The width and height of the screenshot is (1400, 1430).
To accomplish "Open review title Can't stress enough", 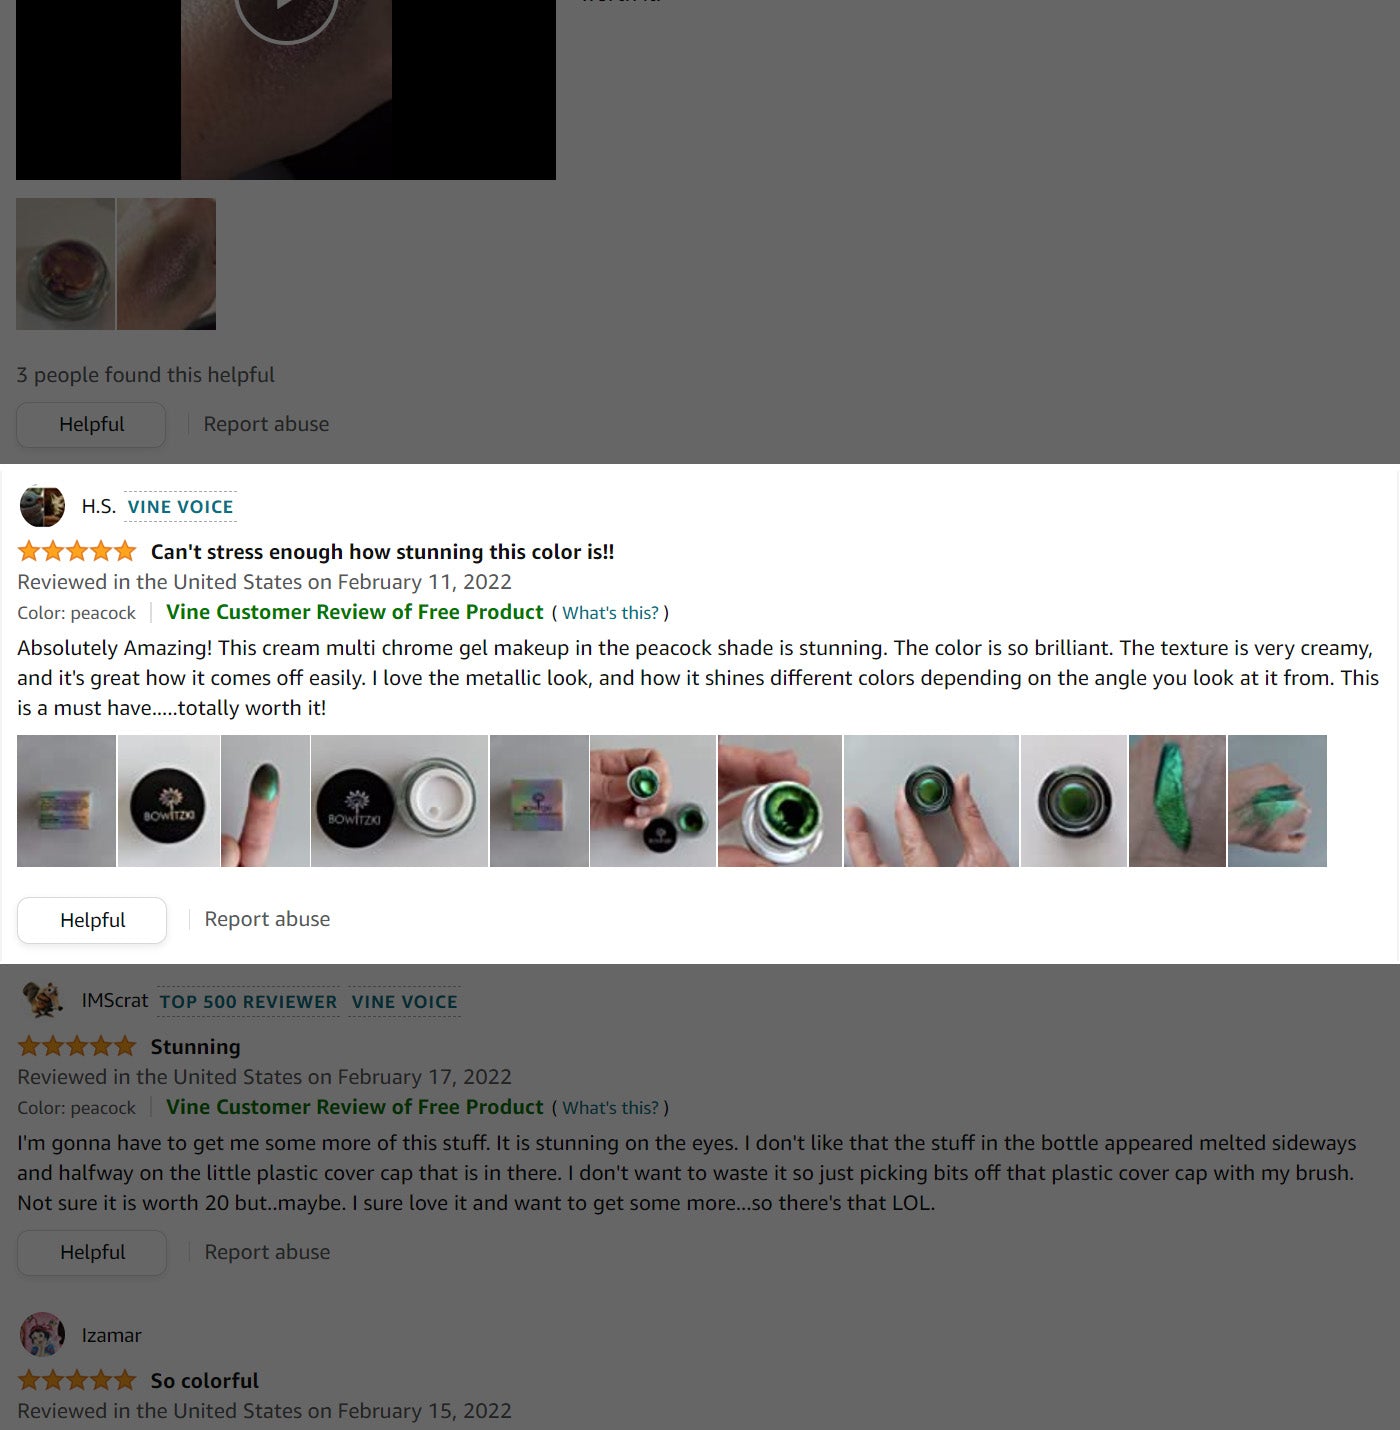I will [382, 552].
